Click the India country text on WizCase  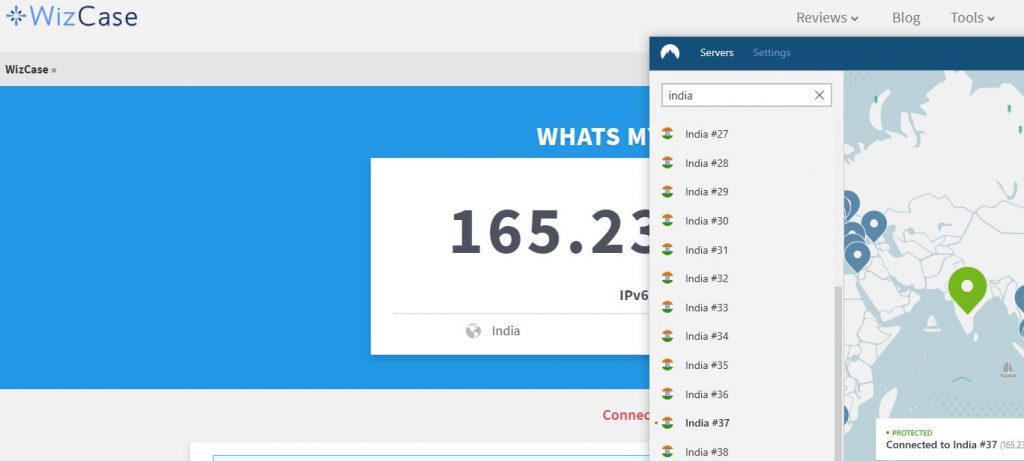pos(506,331)
